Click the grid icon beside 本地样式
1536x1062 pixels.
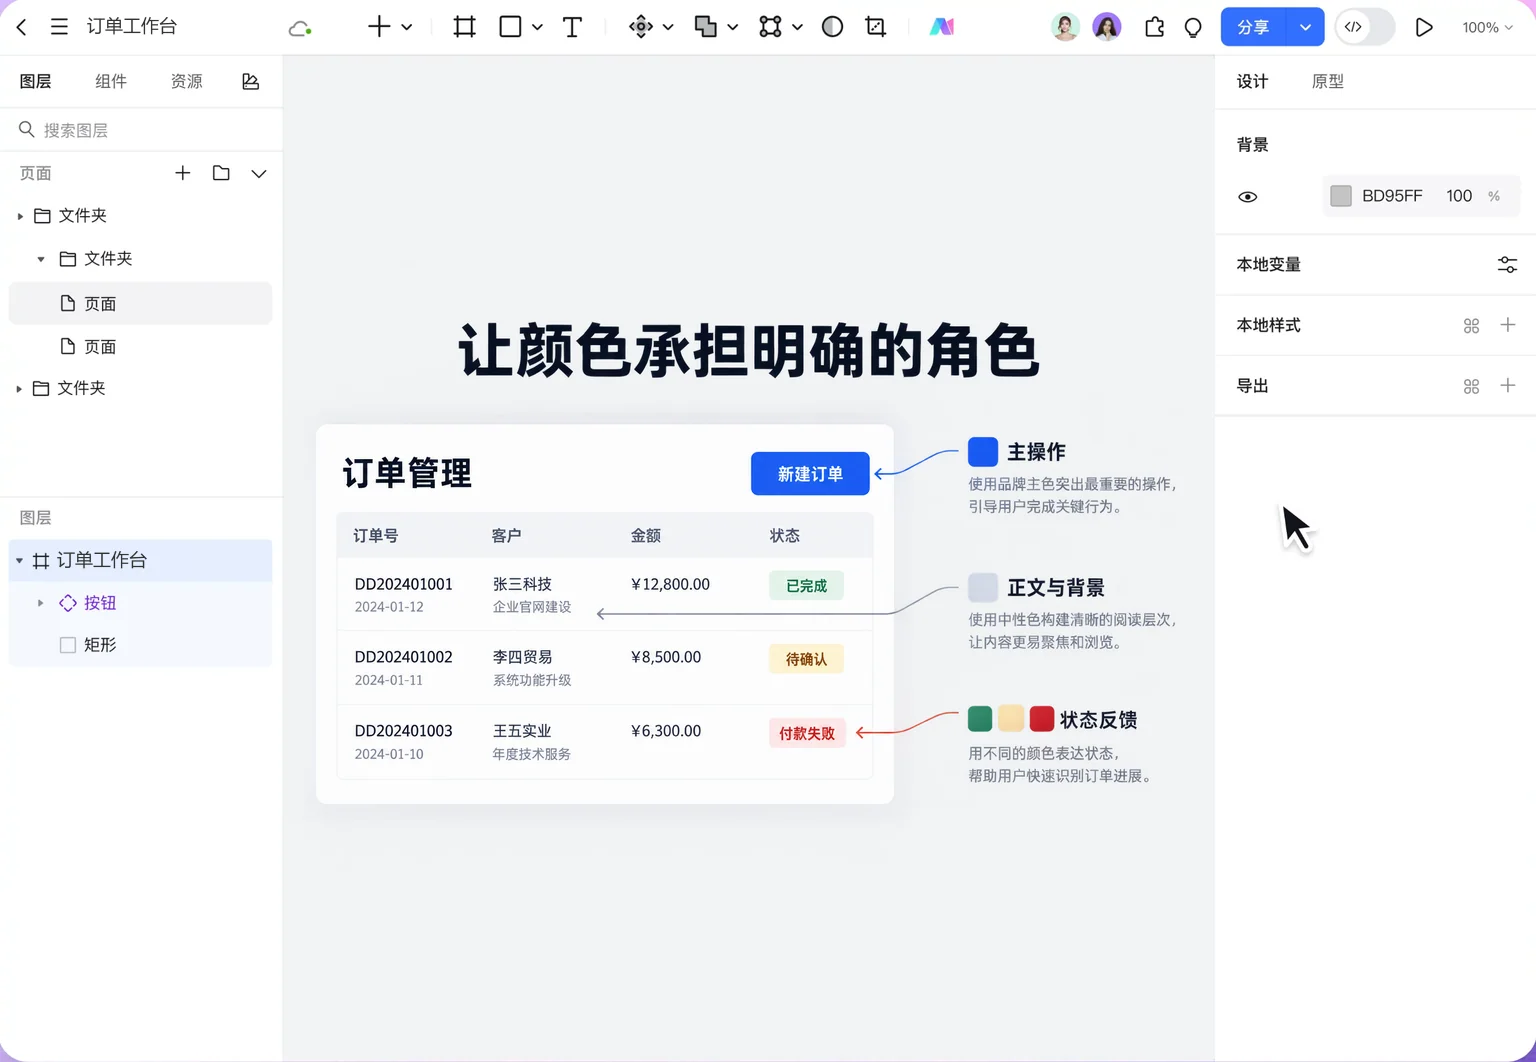click(x=1471, y=326)
